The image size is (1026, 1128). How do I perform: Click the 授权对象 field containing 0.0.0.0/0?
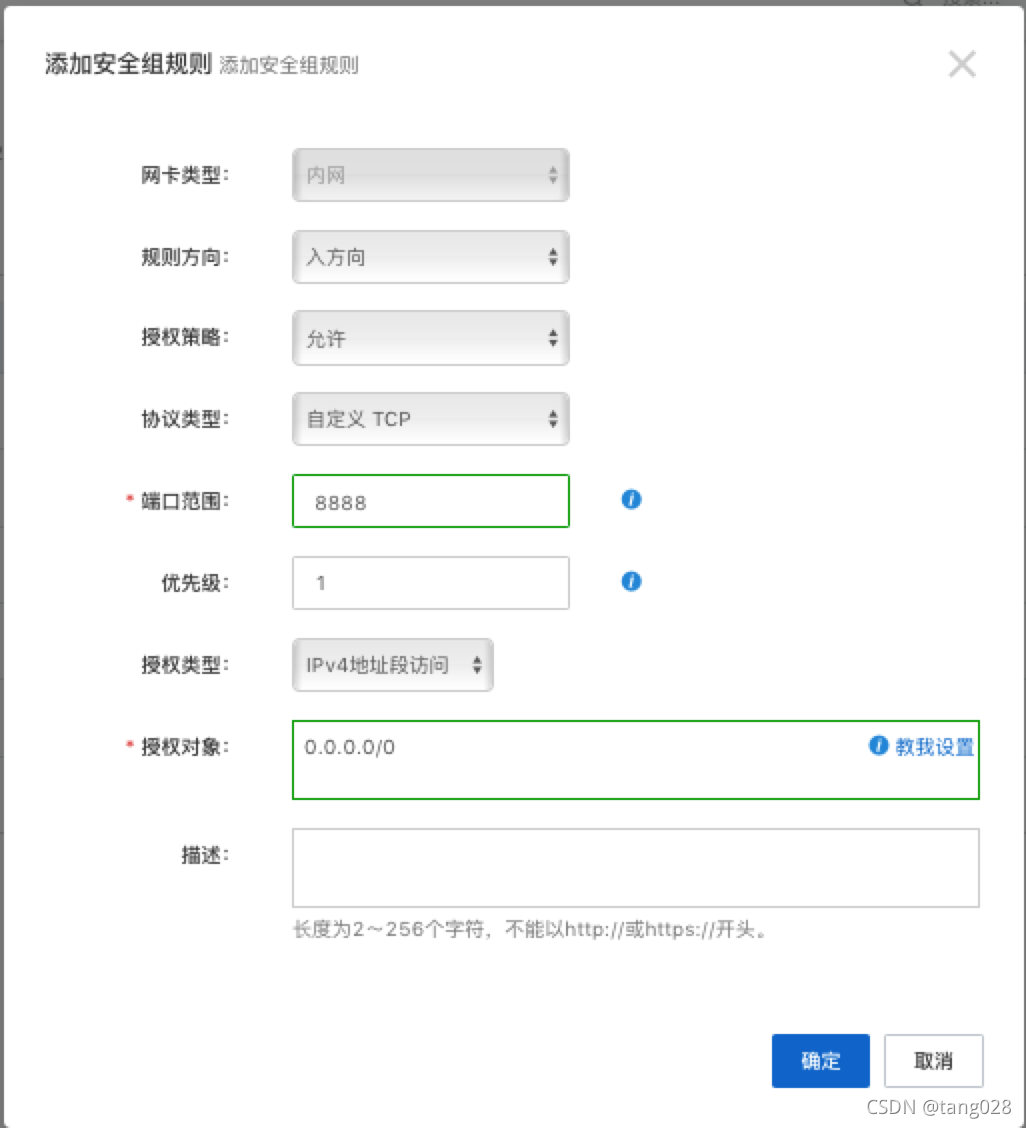click(x=635, y=760)
